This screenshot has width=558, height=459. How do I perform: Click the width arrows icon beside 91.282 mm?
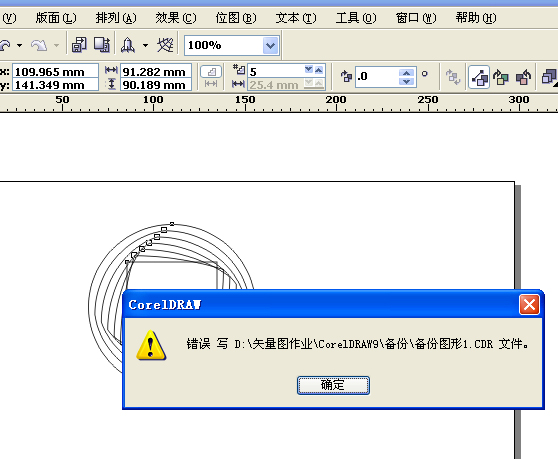pyautogui.click(x=111, y=70)
